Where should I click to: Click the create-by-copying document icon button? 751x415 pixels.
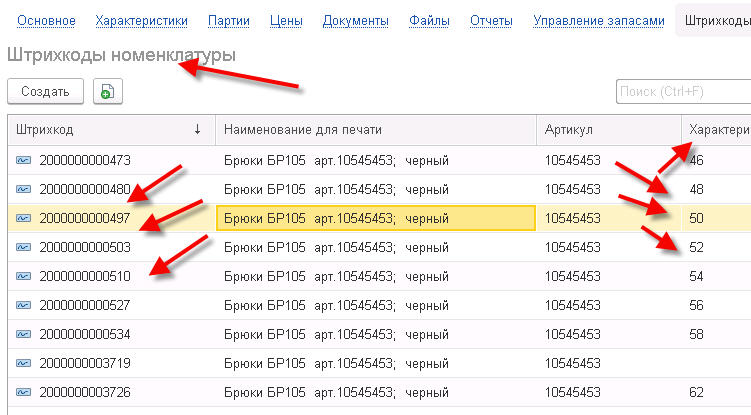(108, 91)
